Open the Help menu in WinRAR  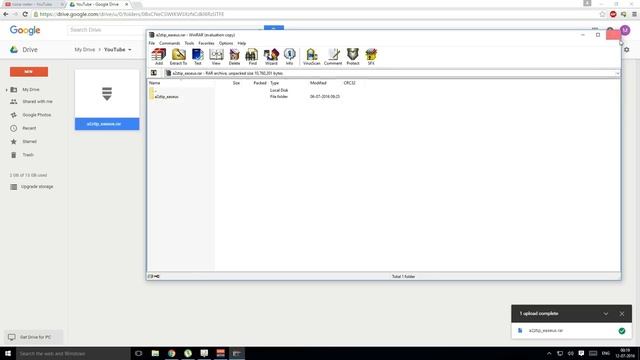pyautogui.click(x=242, y=43)
